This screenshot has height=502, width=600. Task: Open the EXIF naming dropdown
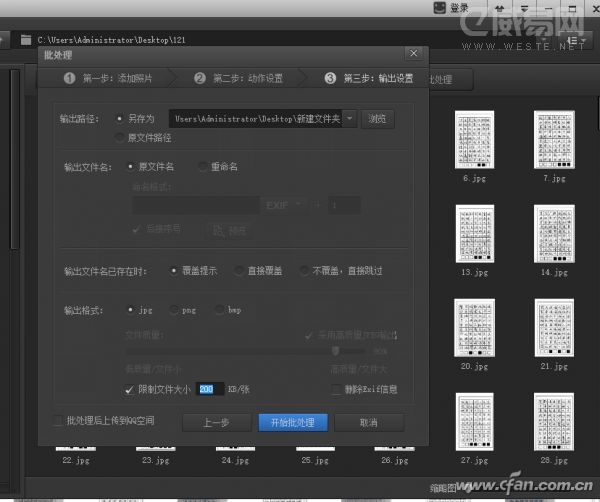point(283,204)
